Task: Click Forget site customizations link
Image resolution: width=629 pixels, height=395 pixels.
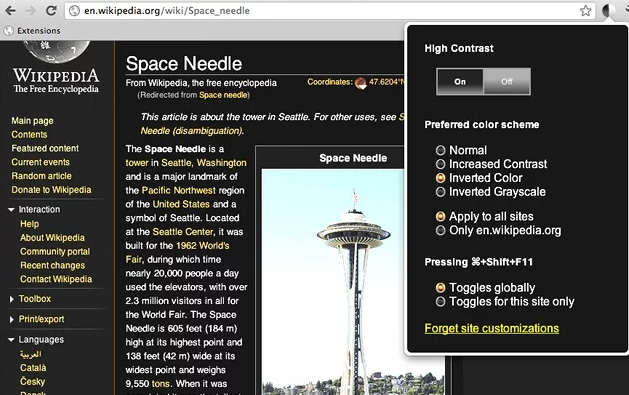Action: [491, 328]
